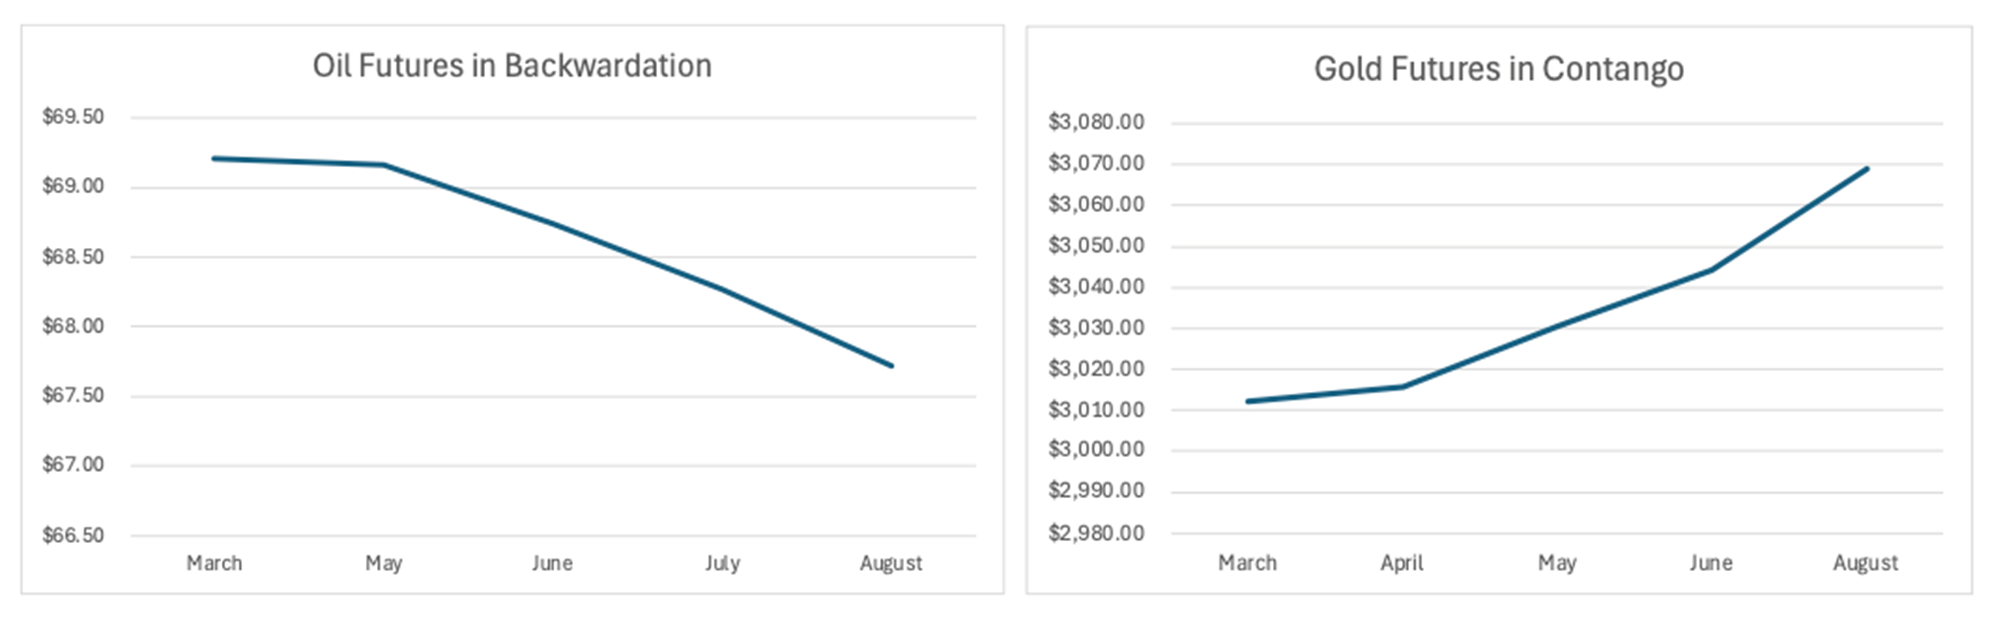Screen dimensions: 1990x617
Task: Select the $69.50 label on oil chart axis
Action: 73,117
